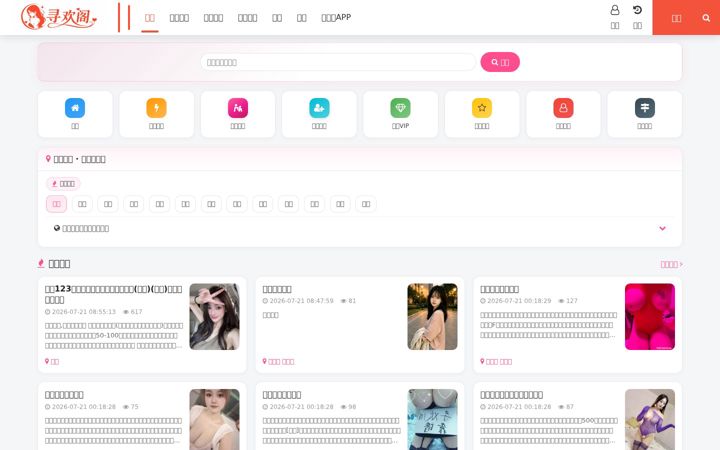Click the eye icon beside 127 views
Viewport: 720px width, 450px height.
point(561,301)
